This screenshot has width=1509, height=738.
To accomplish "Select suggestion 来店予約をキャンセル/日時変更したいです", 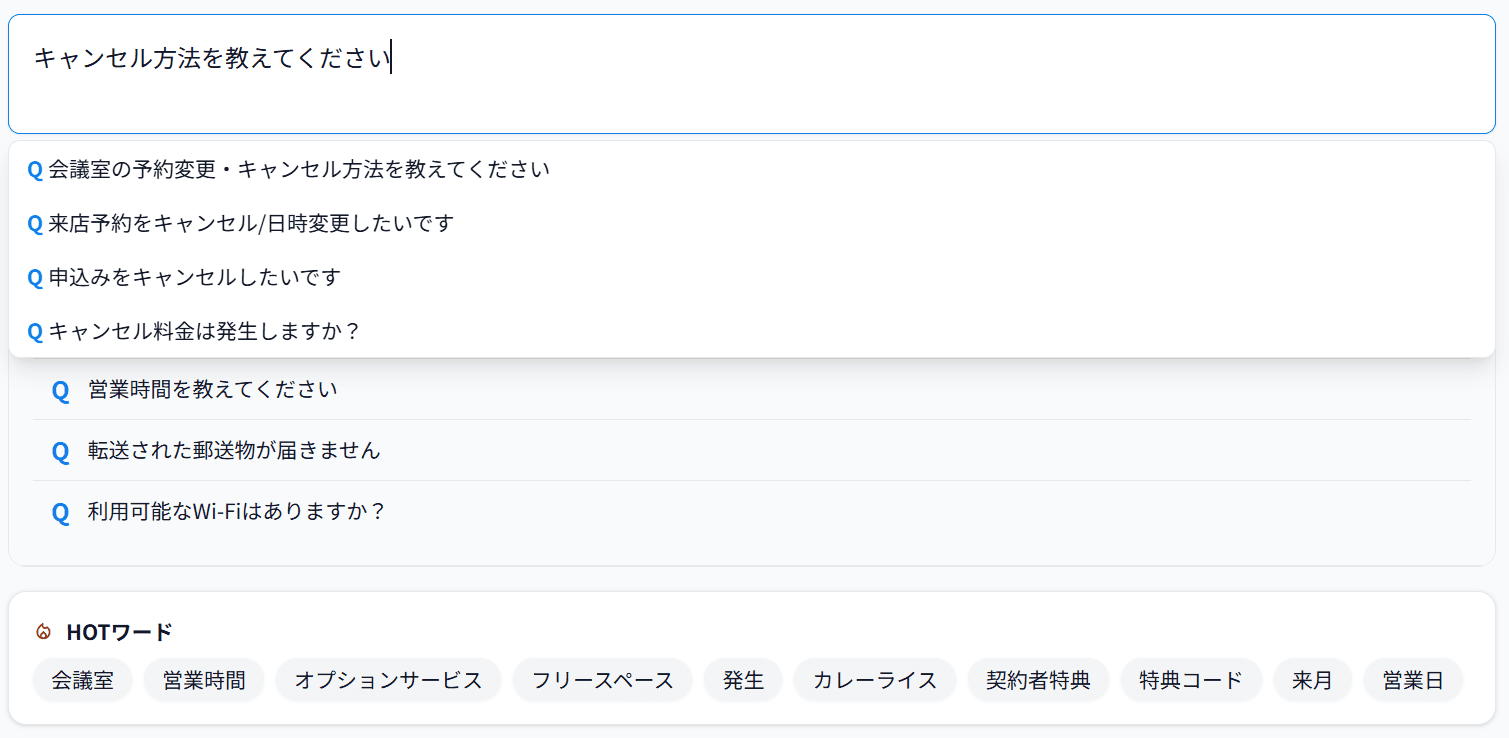I will pyautogui.click(x=251, y=223).
